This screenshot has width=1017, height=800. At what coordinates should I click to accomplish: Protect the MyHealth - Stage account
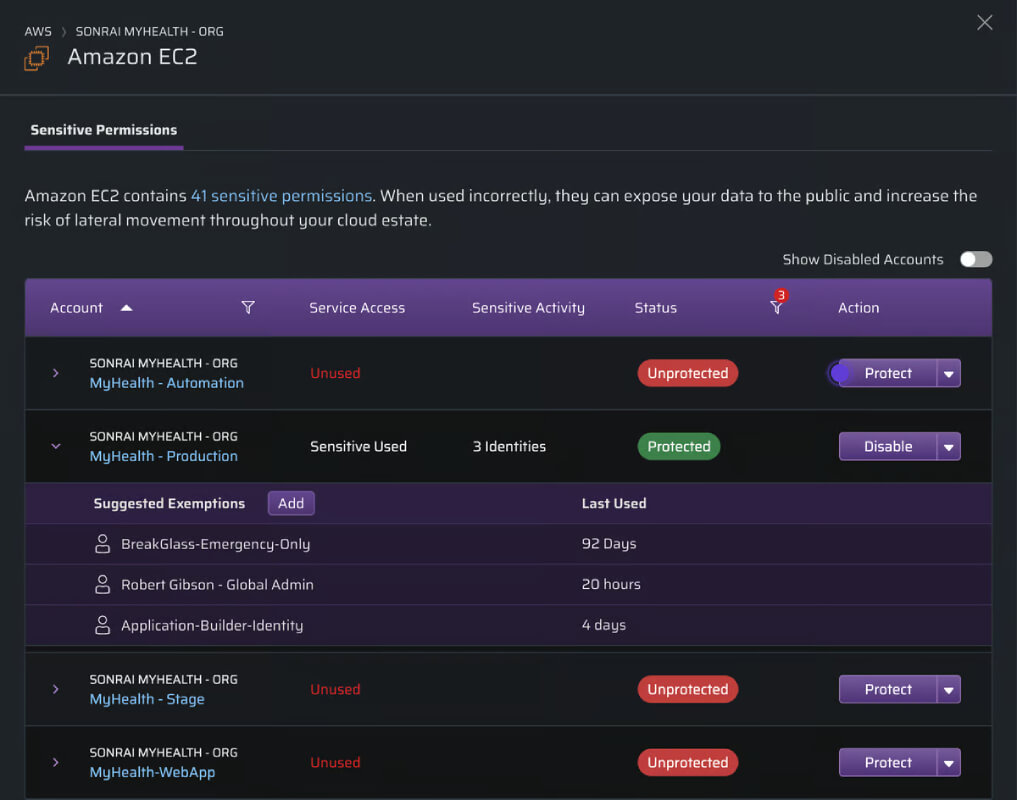click(887, 690)
